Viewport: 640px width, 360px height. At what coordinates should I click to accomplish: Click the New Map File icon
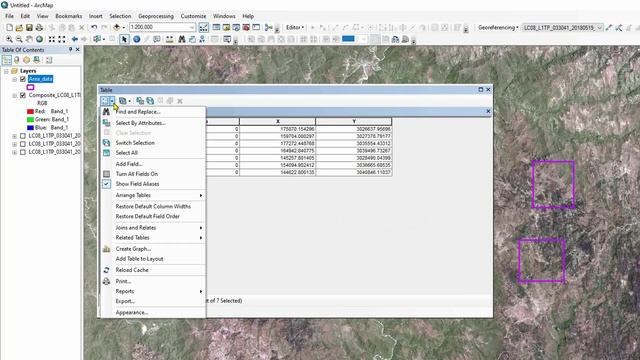coord(9,28)
